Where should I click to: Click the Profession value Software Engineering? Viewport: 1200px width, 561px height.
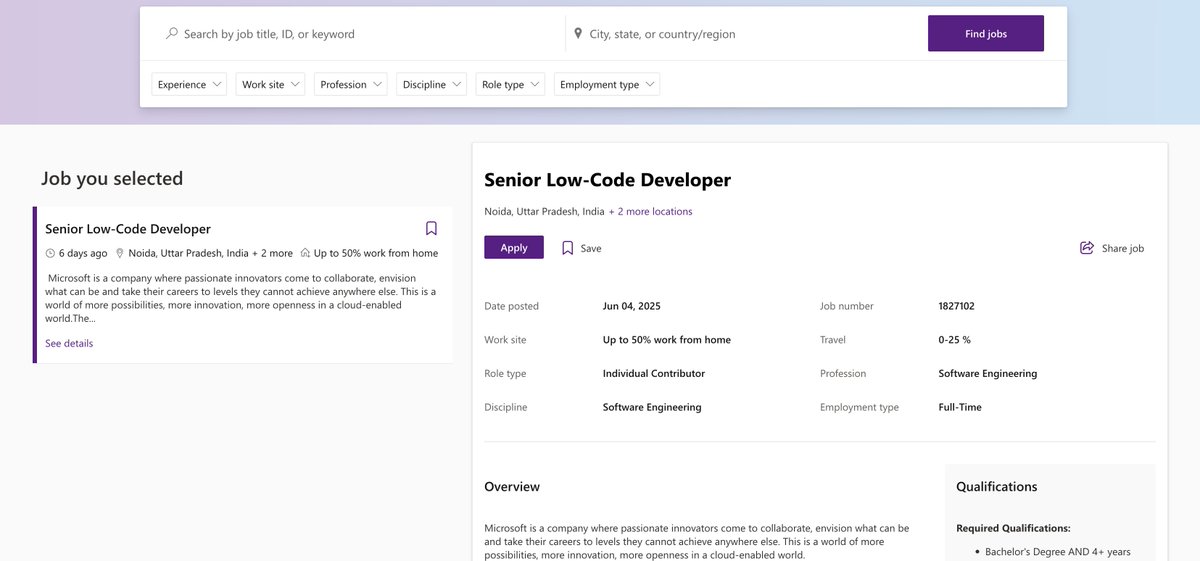pos(987,373)
